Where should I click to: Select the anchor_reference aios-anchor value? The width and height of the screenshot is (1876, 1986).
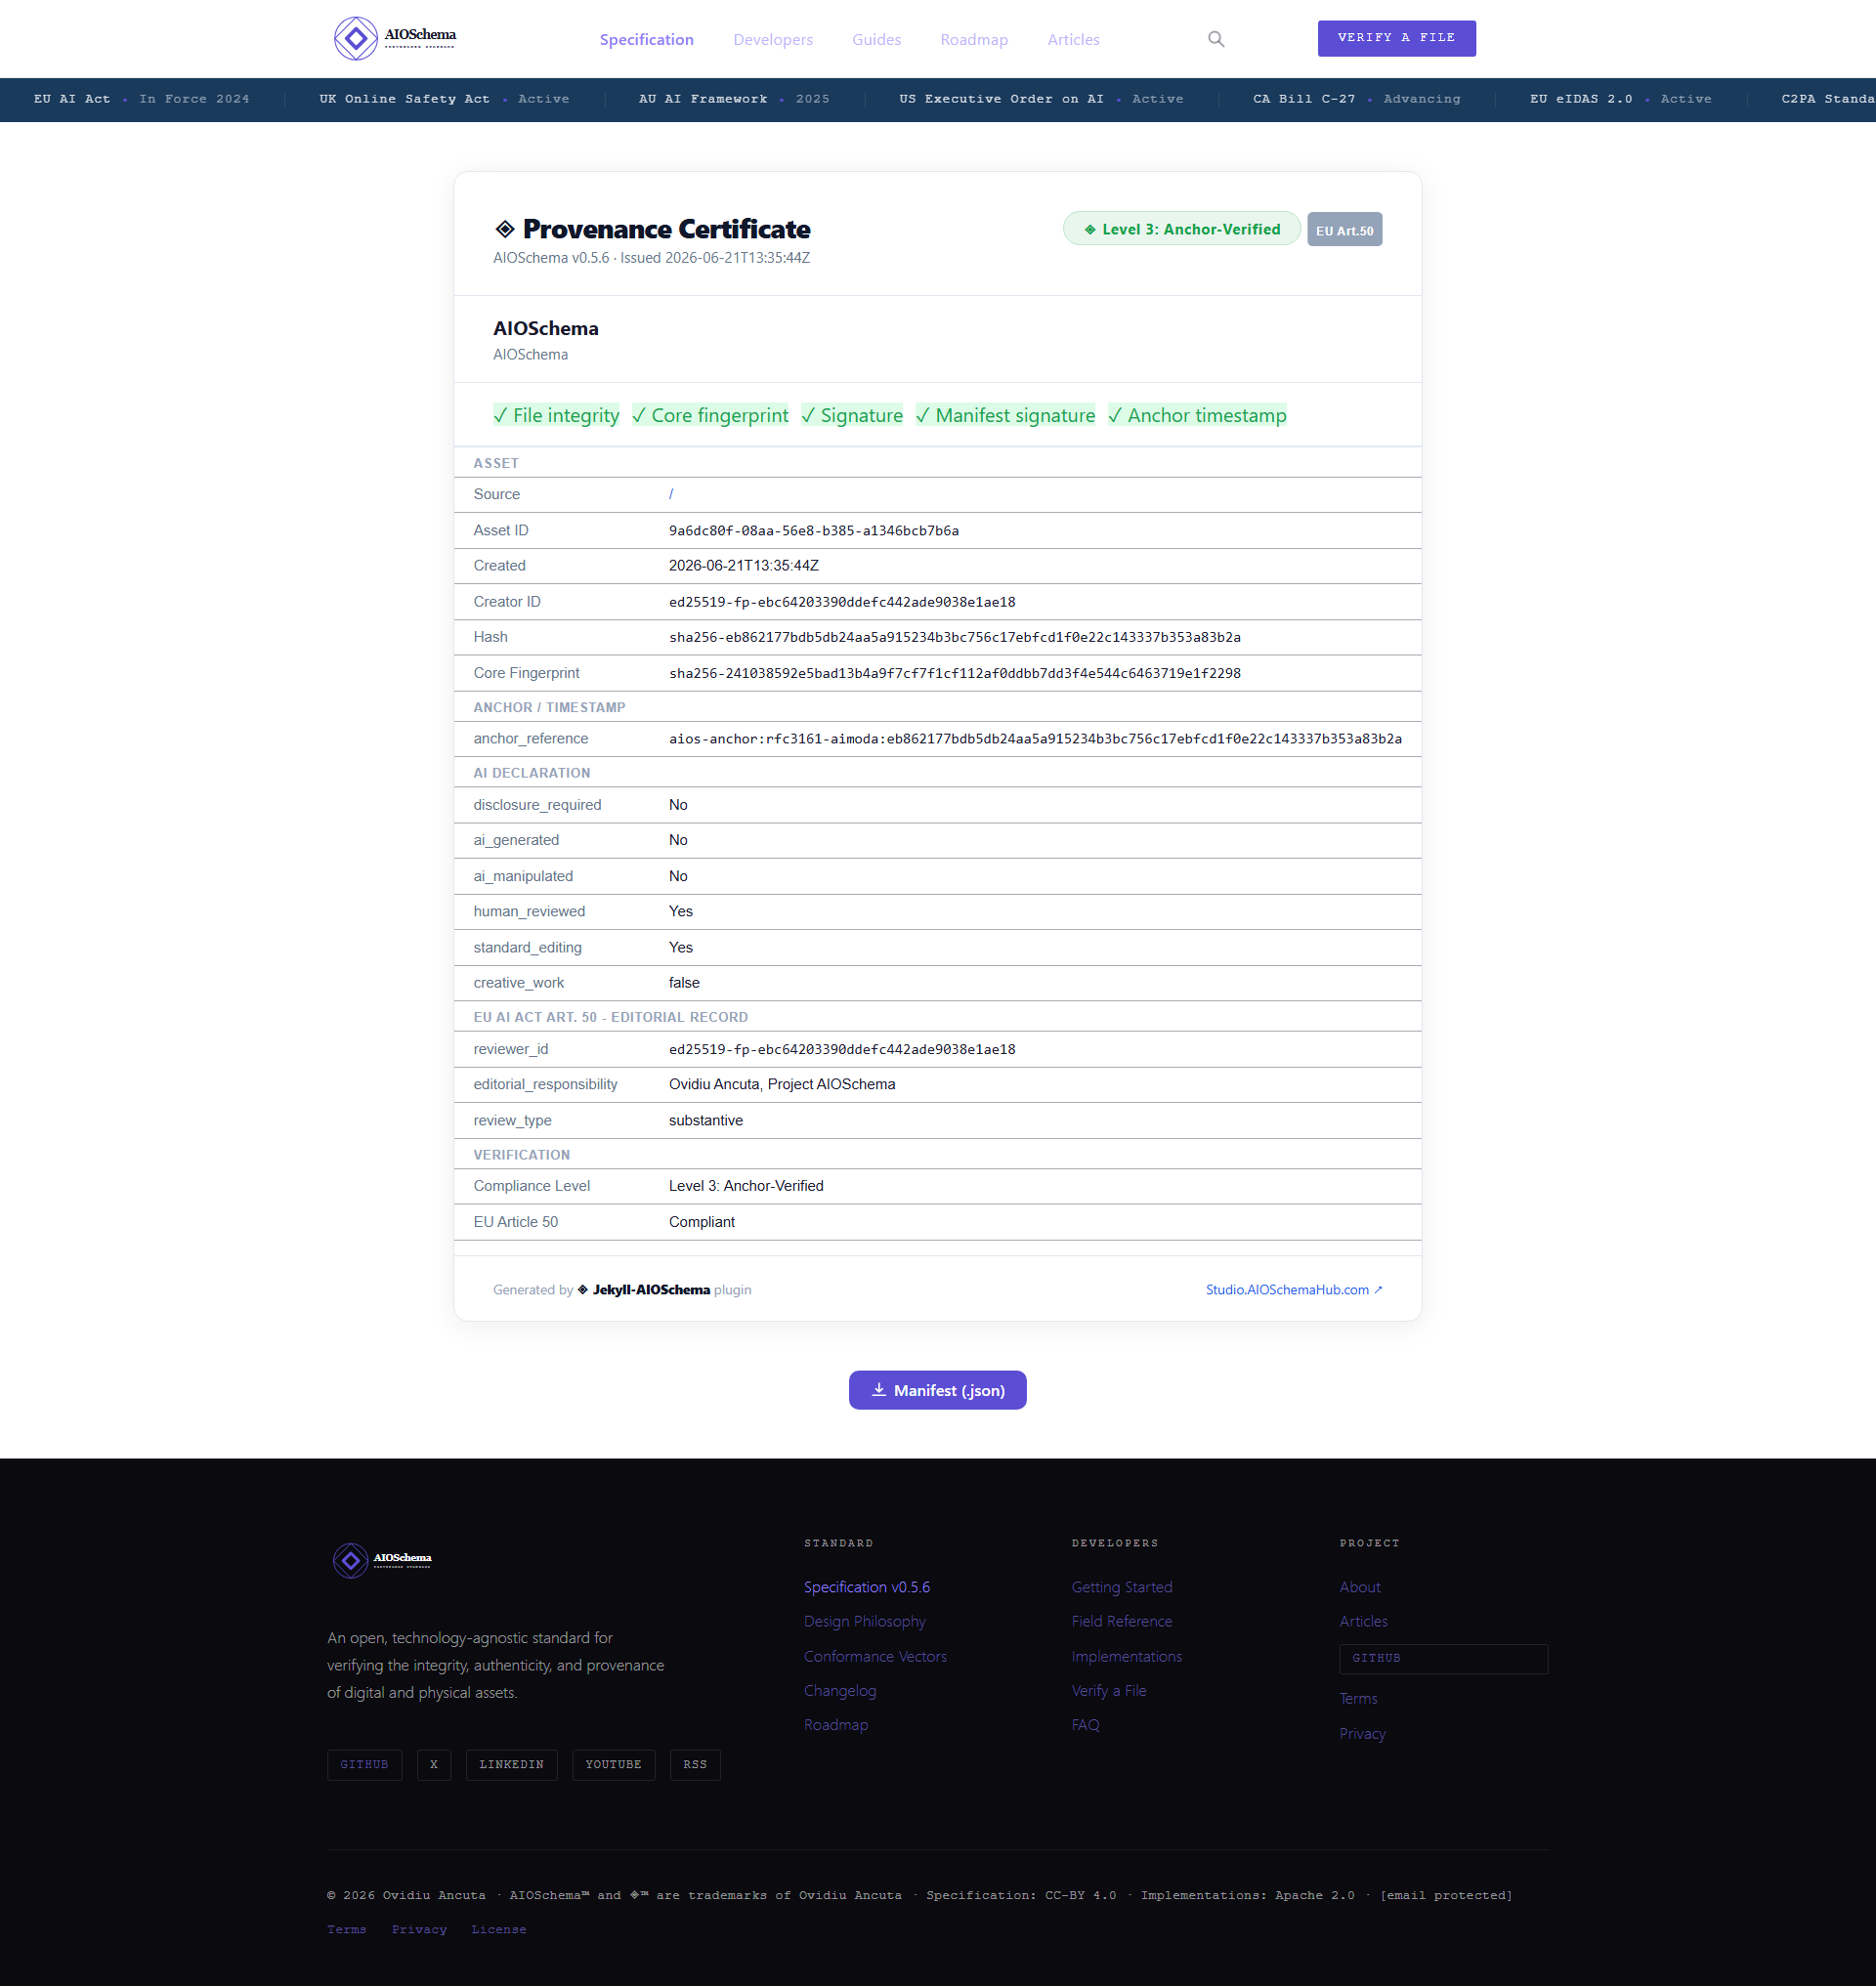[x=1035, y=739]
